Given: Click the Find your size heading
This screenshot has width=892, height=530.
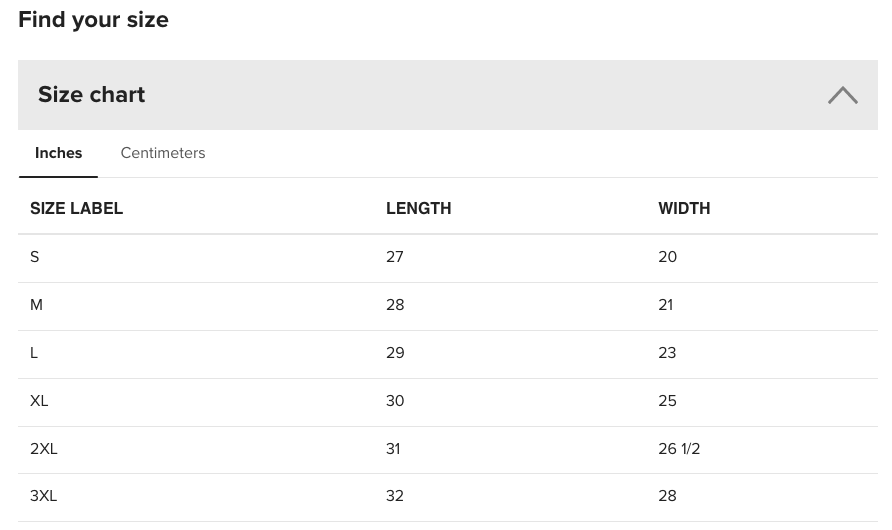Looking at the screenshot, I should click(93, 20).
